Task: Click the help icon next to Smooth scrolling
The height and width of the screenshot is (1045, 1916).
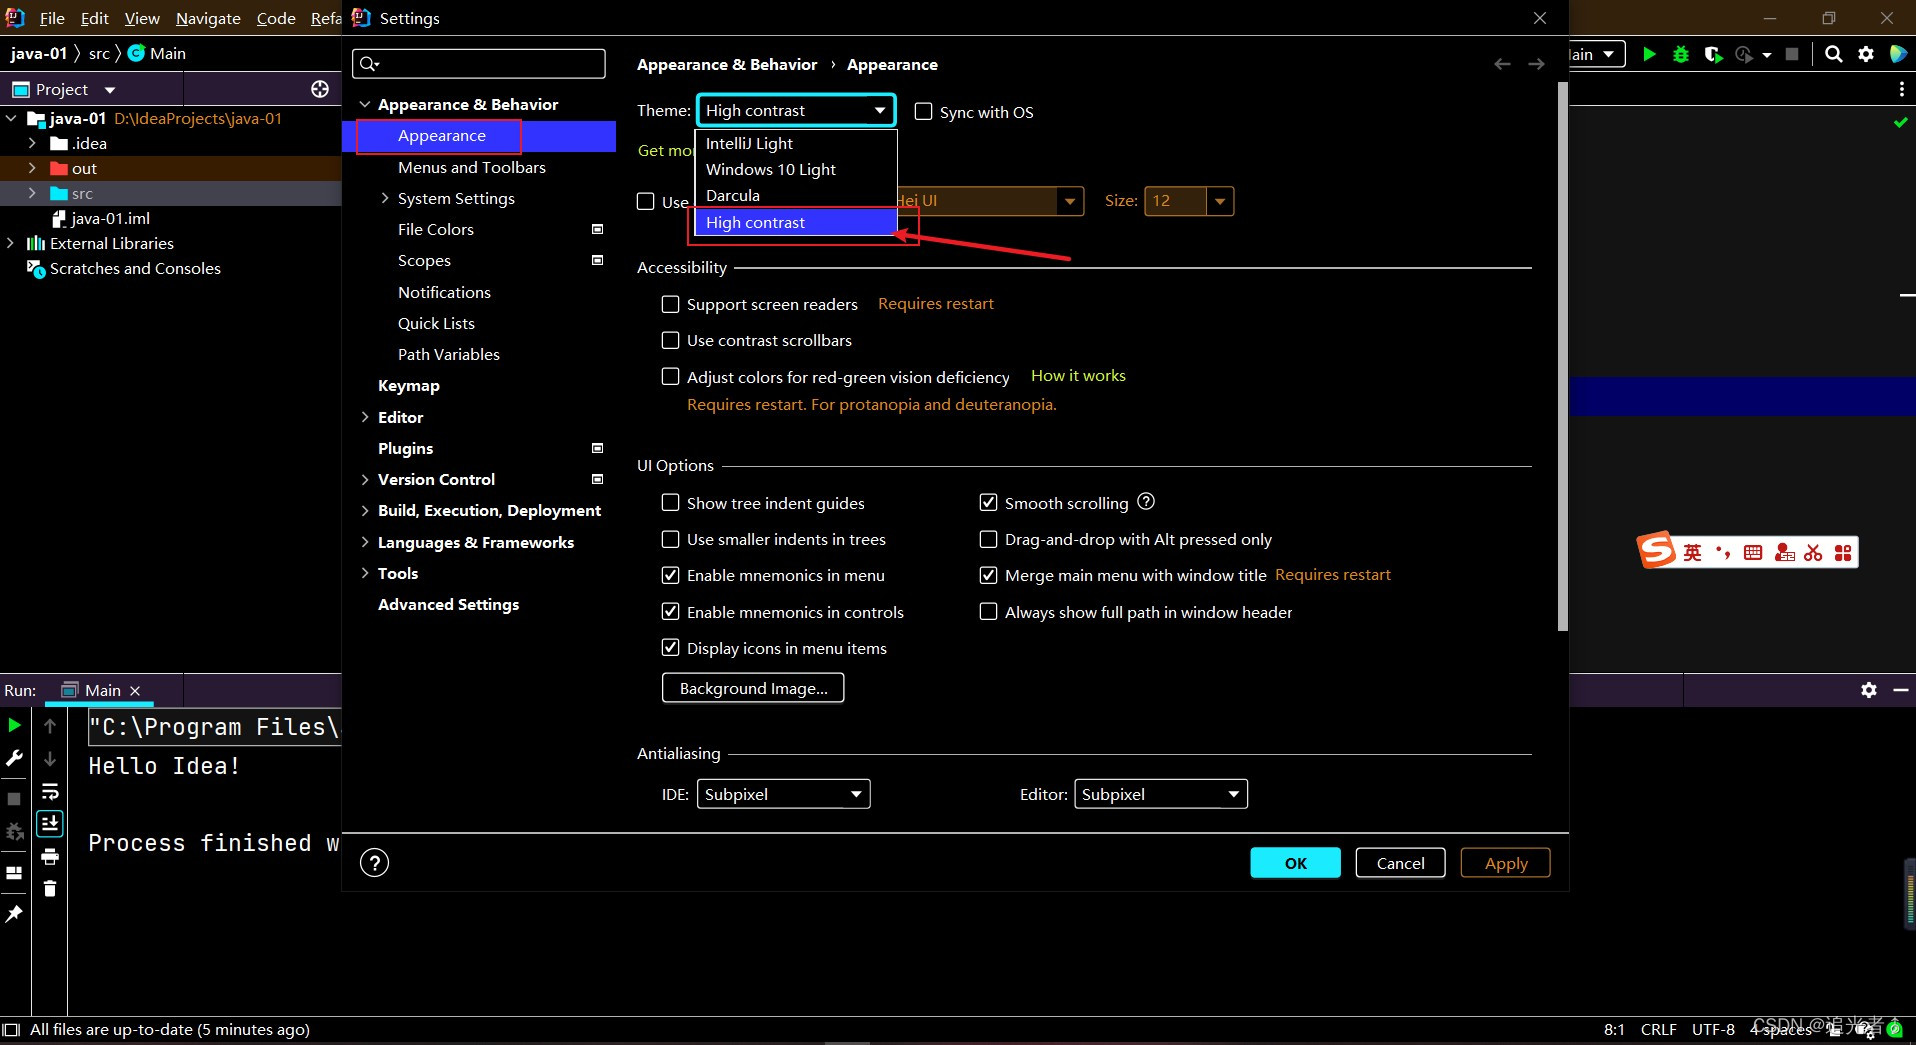Action: (1146, 501)
